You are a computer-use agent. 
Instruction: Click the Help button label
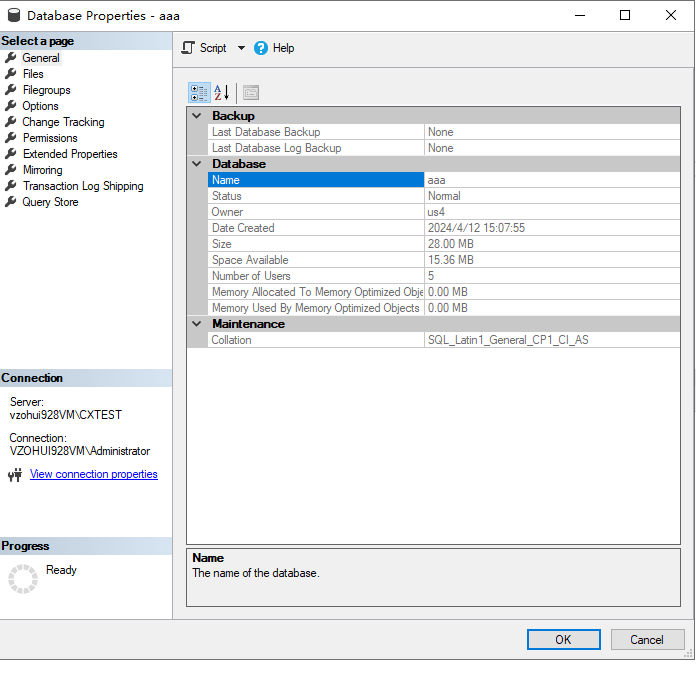(283, 48)
